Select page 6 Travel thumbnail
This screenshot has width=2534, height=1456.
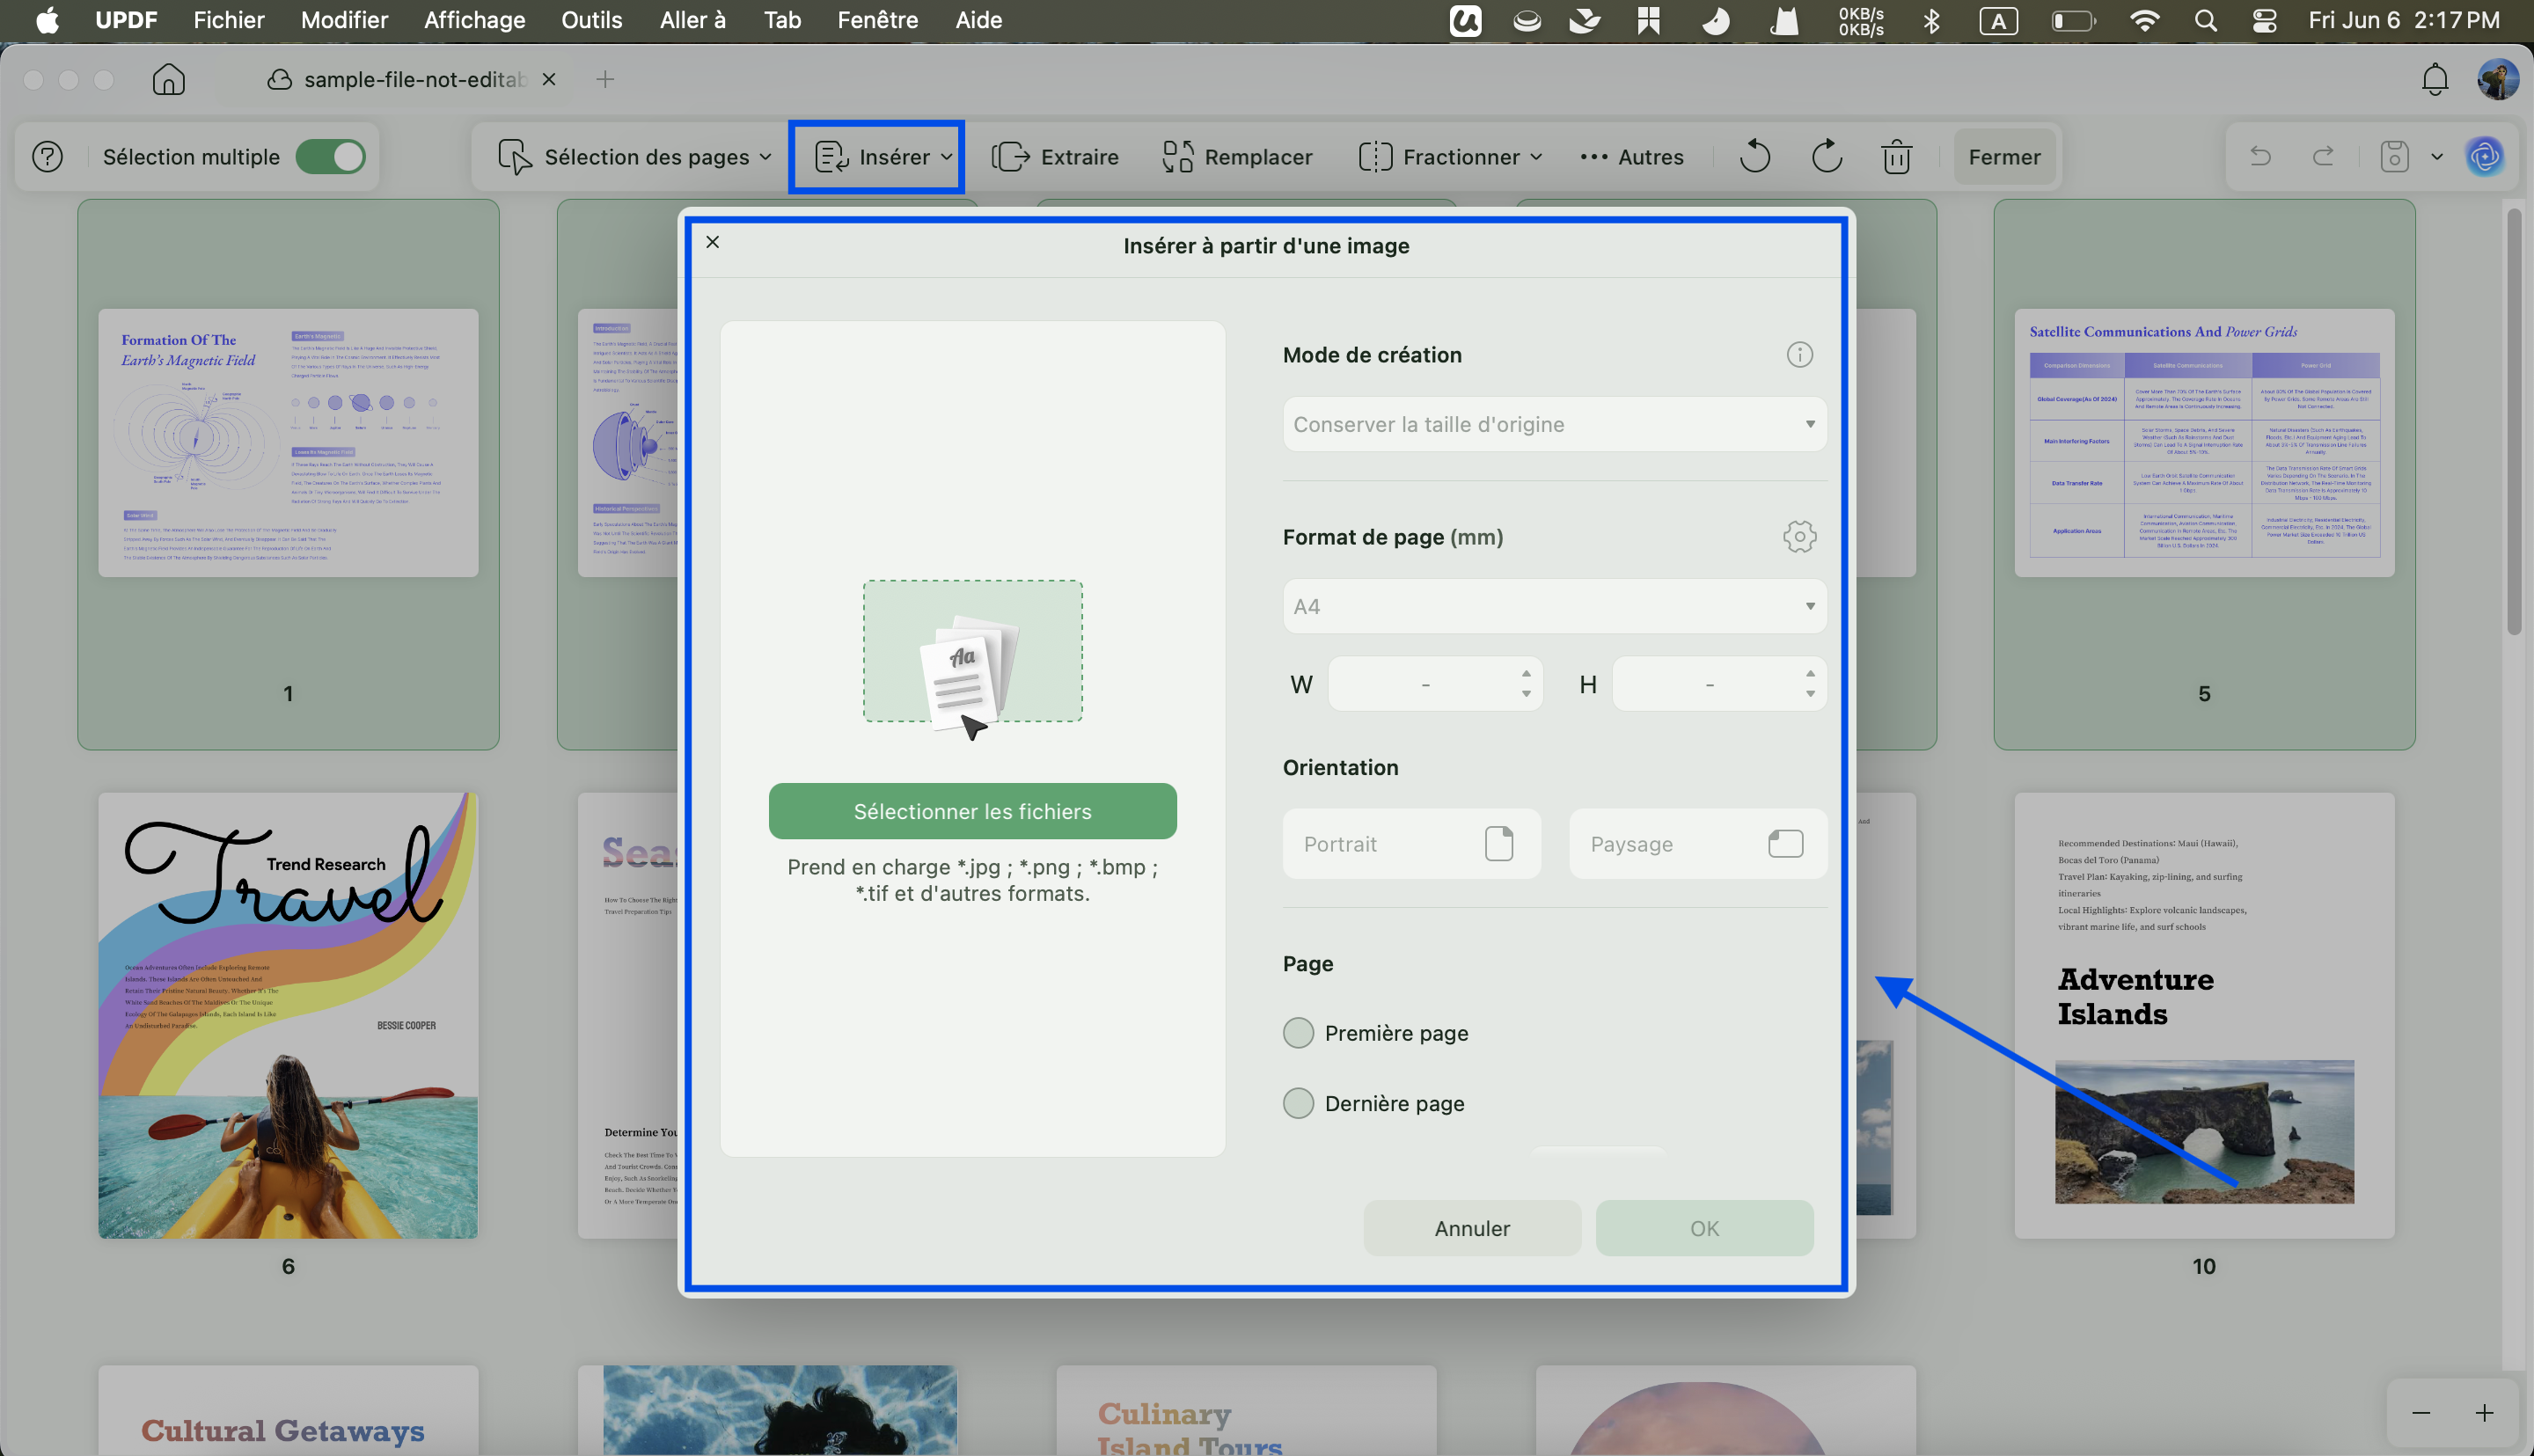tap(288, 1015)
